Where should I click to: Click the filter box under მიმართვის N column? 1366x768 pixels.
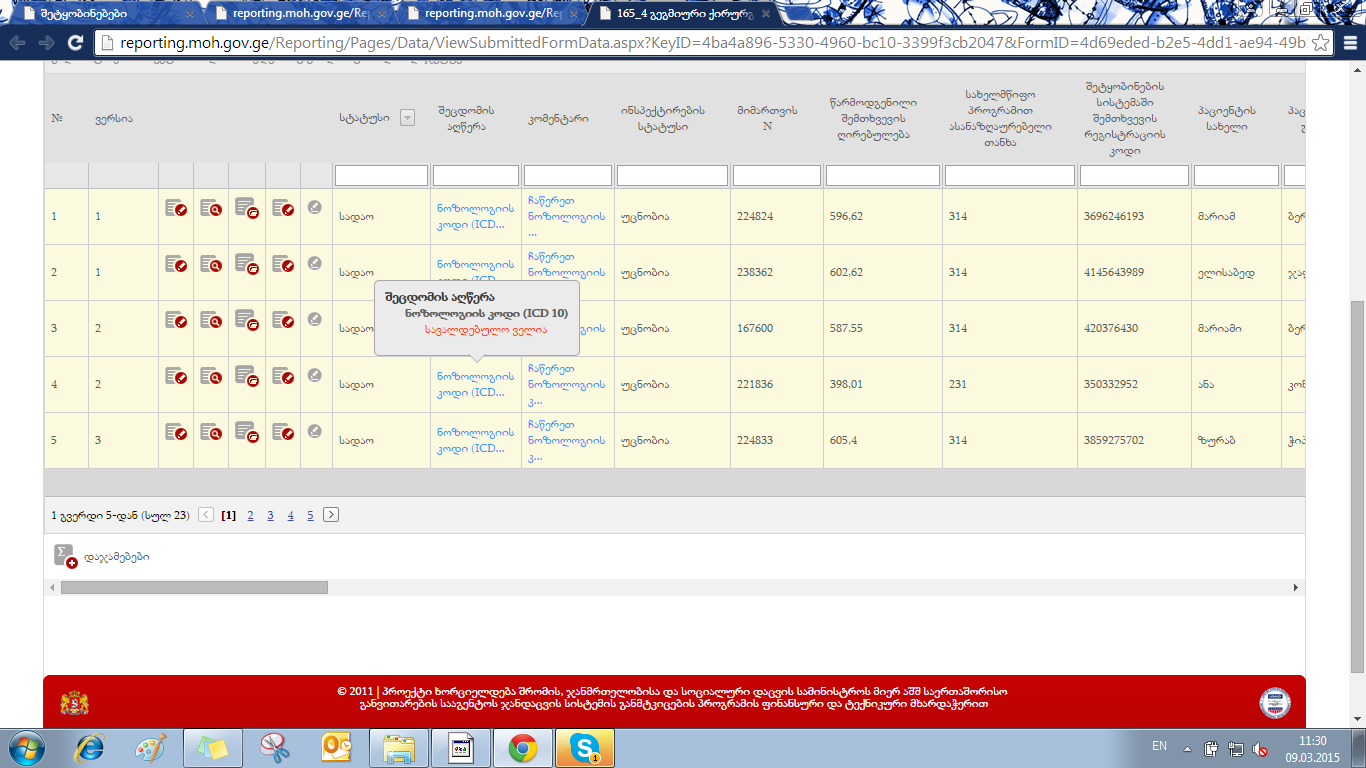pos(776,176)
